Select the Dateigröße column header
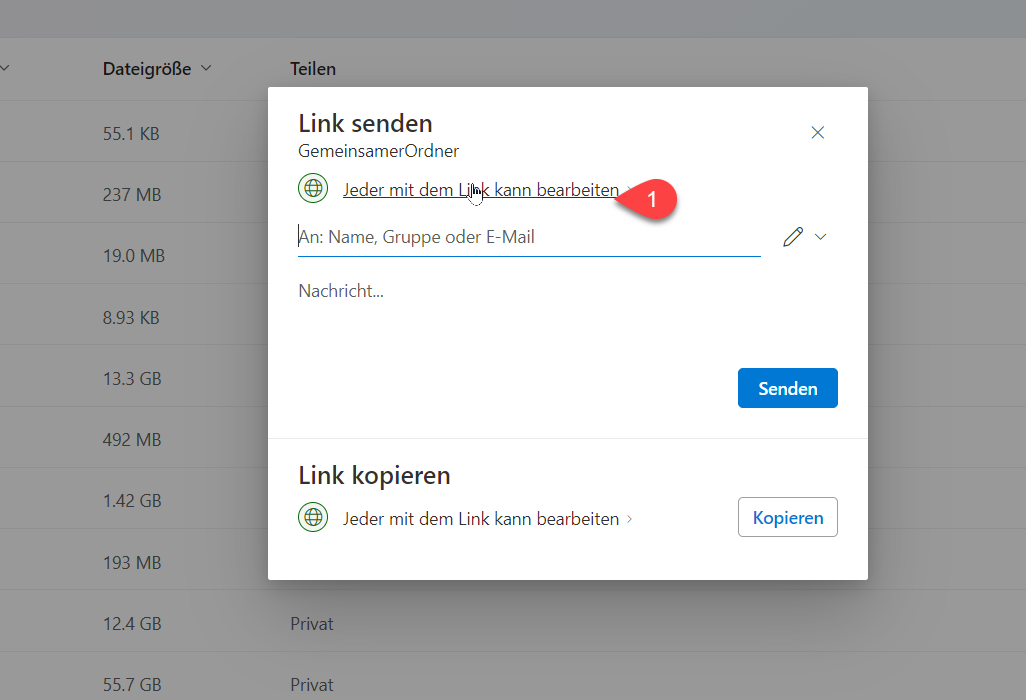1026x700 pixels. (147, 69)
